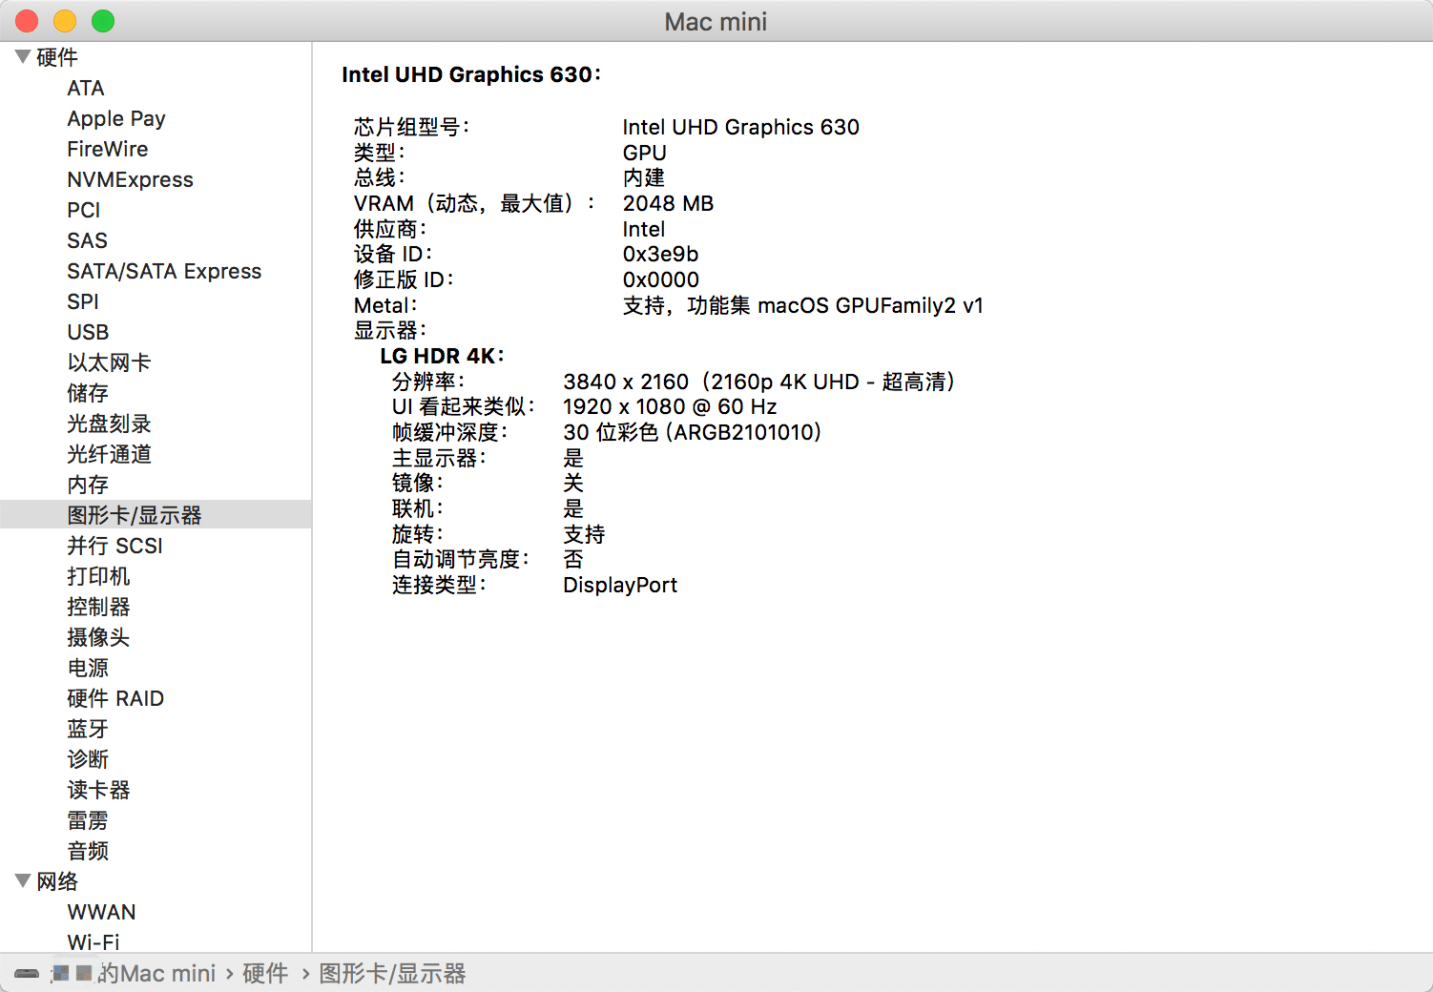This screenshot has height=992, width=1433.
Task: View 内存 memory information
Action: [x=88, y=485]
